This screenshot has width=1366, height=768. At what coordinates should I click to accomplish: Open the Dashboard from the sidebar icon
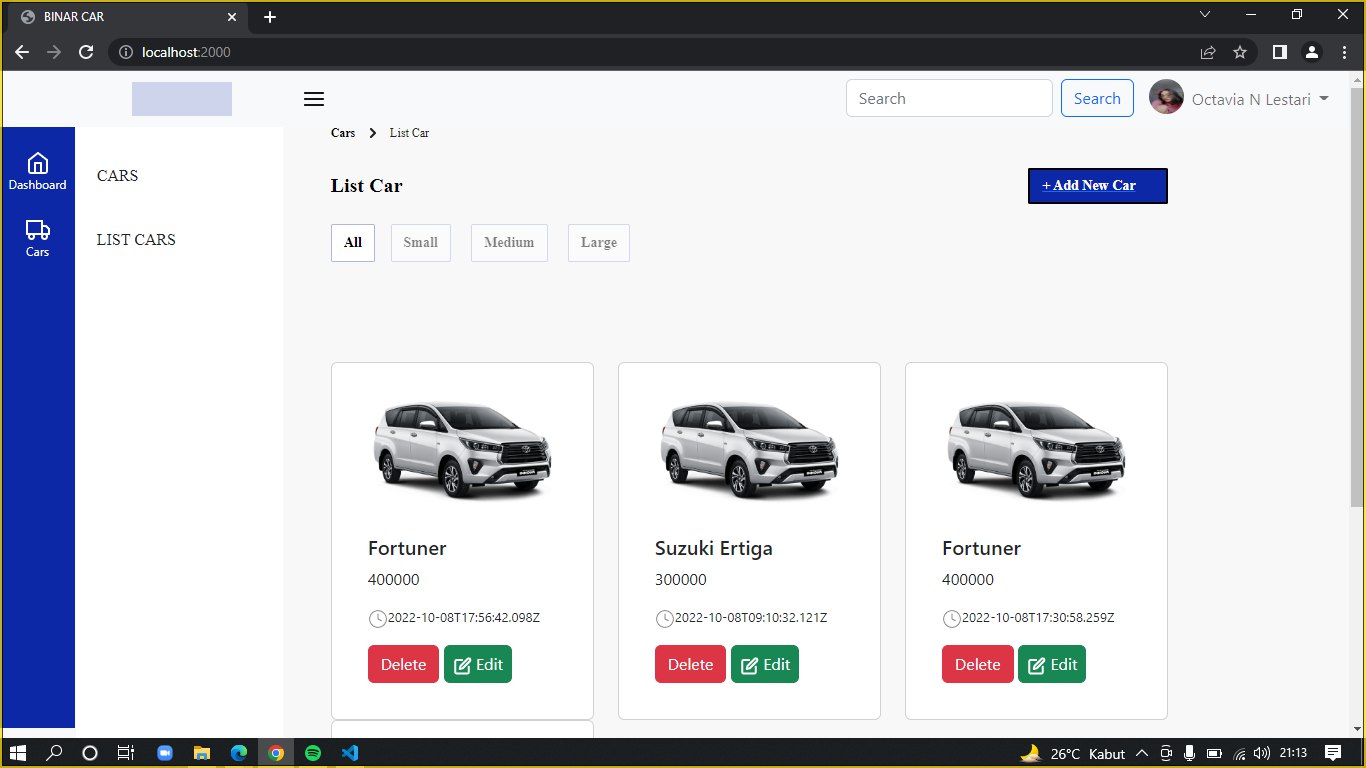pos(37,168)
